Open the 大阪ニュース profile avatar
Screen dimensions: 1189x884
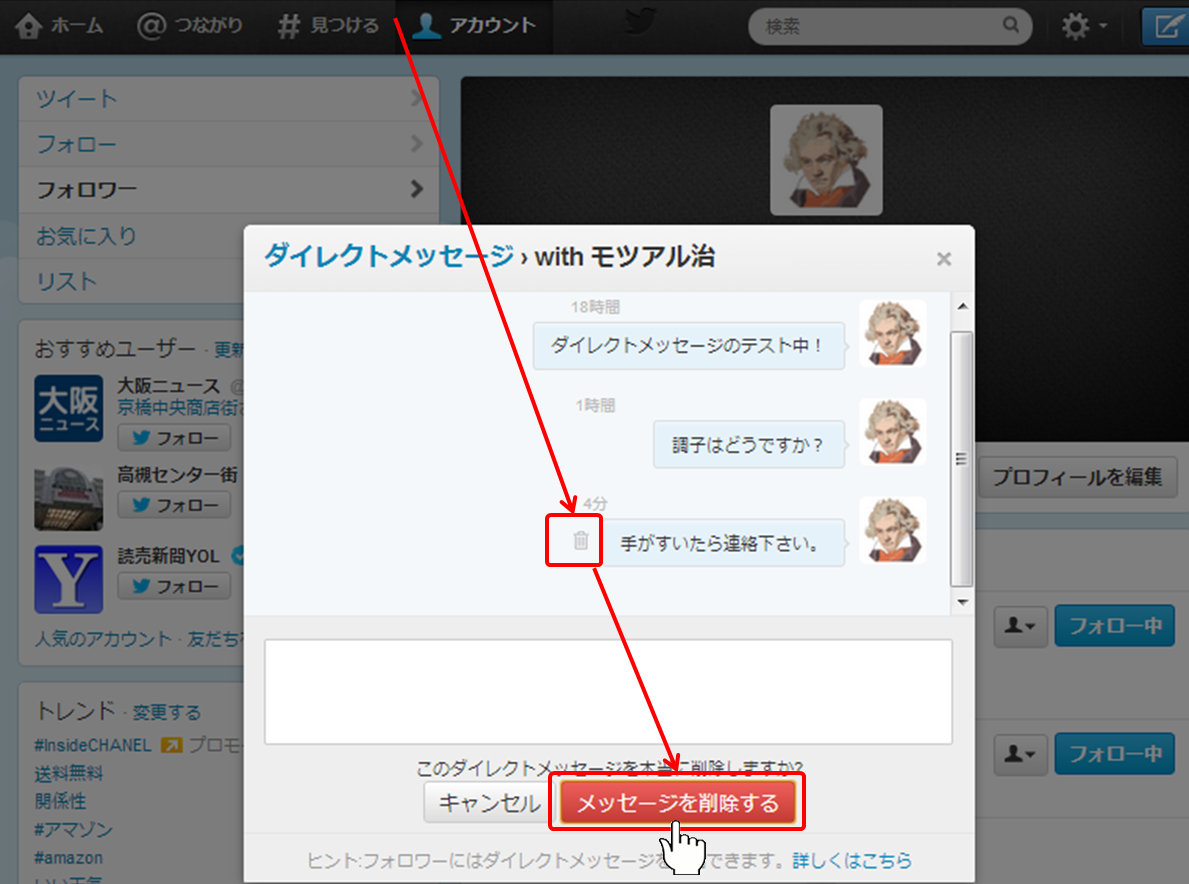pos(68,408)
